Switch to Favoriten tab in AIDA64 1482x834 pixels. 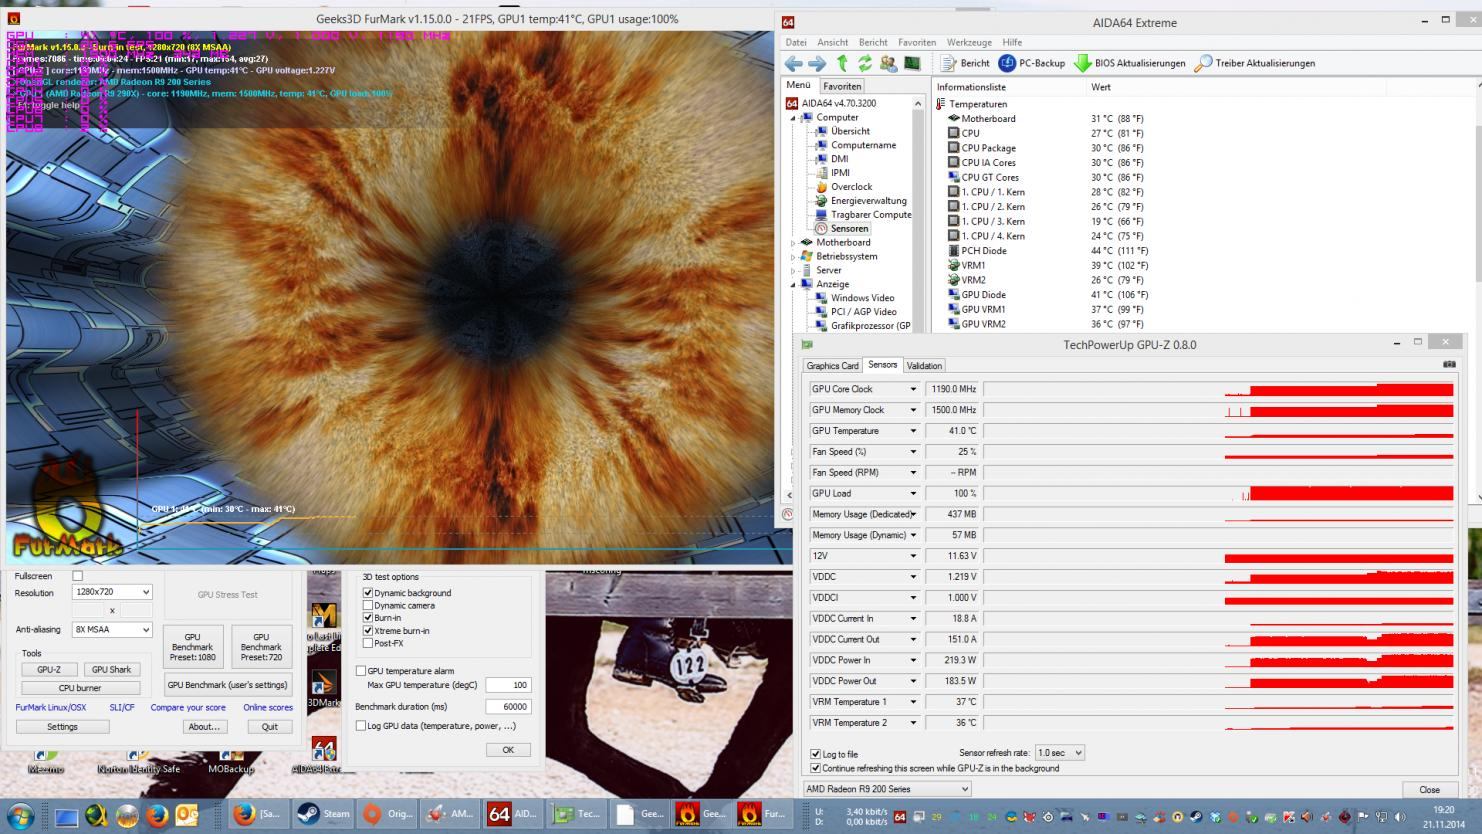click(x=842, y=86)
